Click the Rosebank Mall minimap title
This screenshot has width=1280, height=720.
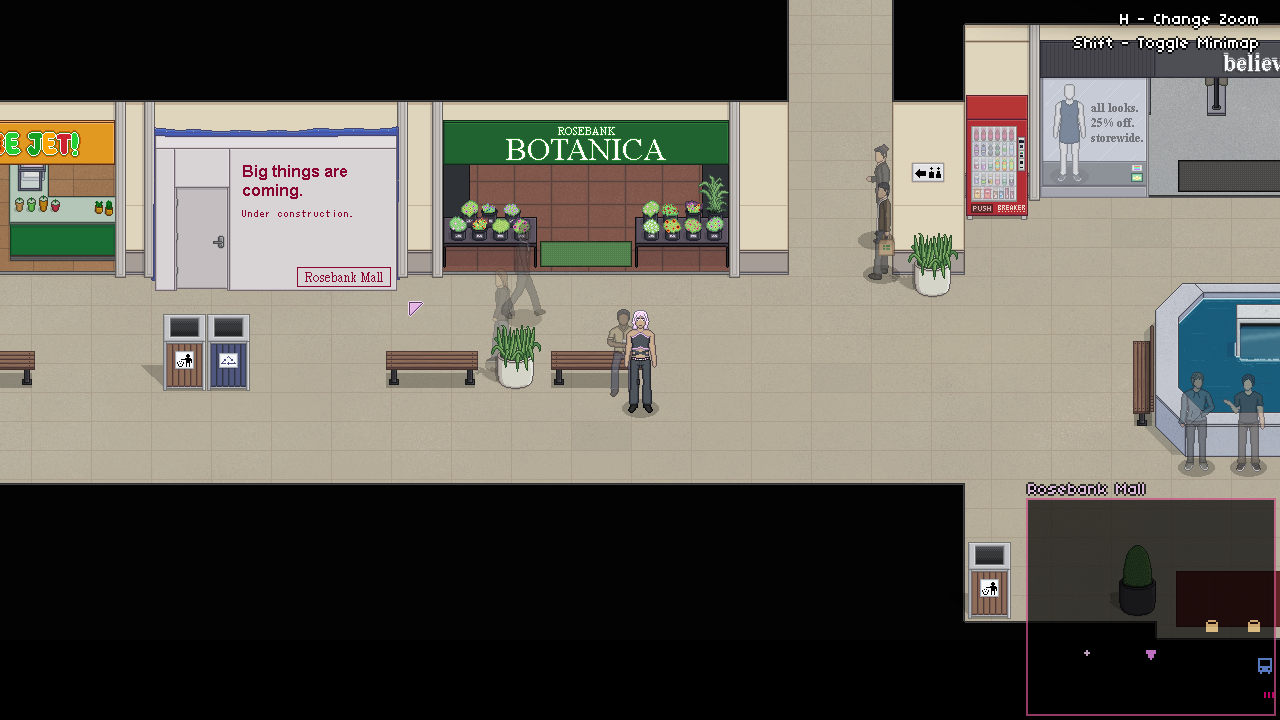click(x=1086, y=489)
